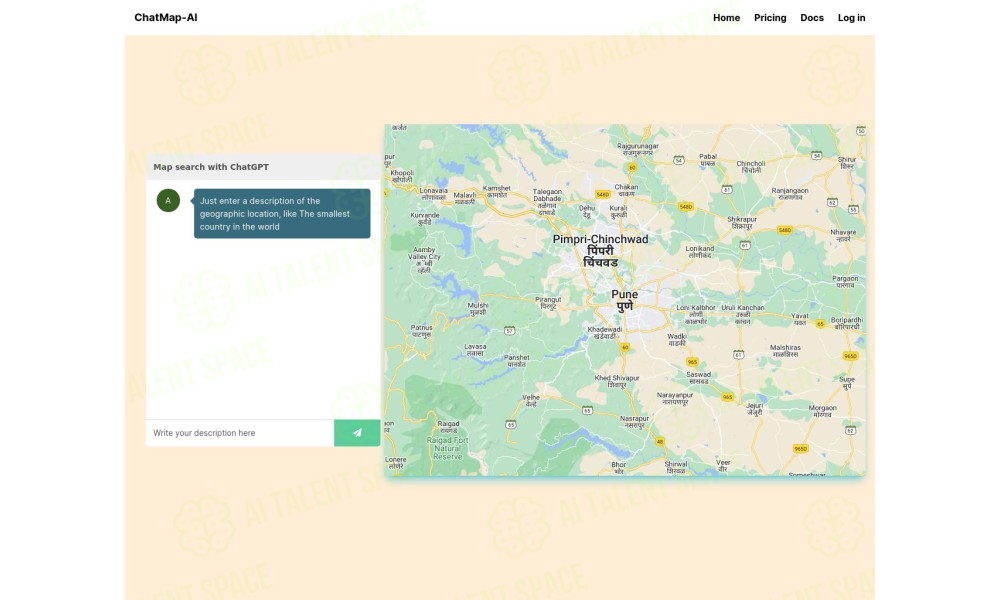Click the Khed Shivapur map label
The width and height of the screenshot is (1000, 600).
617,381
